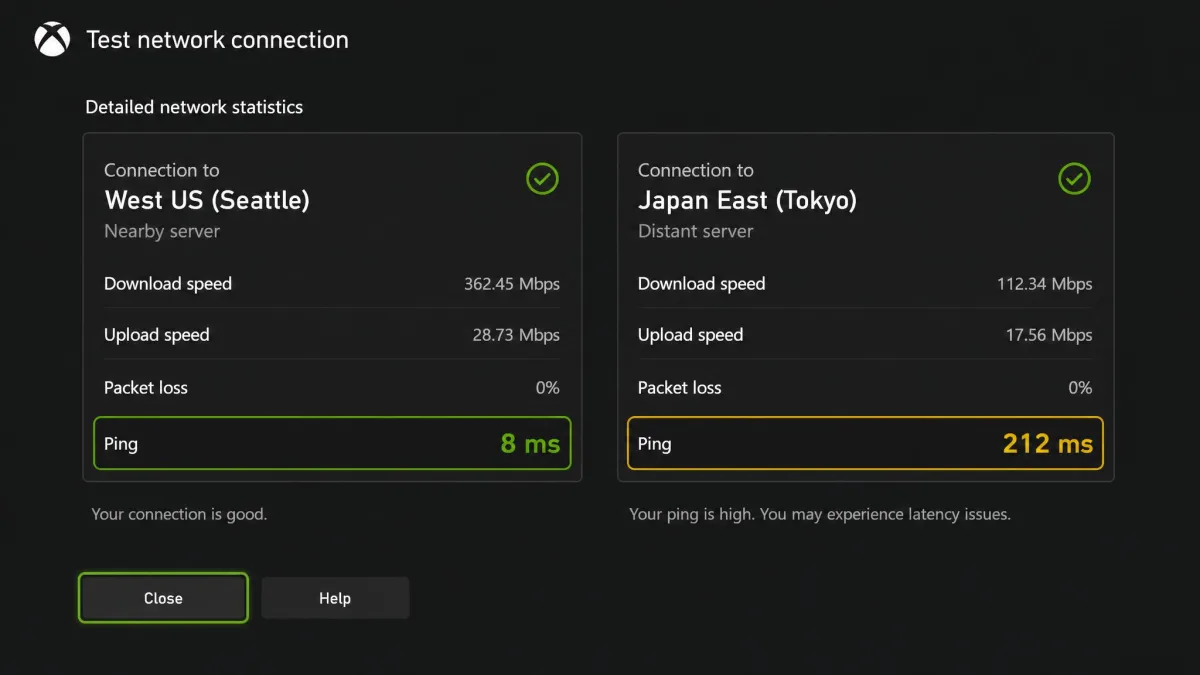Viewport: 1200px width, 675px height.
Task: Click the Seattle 'Download speed' label
Action: 168,284
